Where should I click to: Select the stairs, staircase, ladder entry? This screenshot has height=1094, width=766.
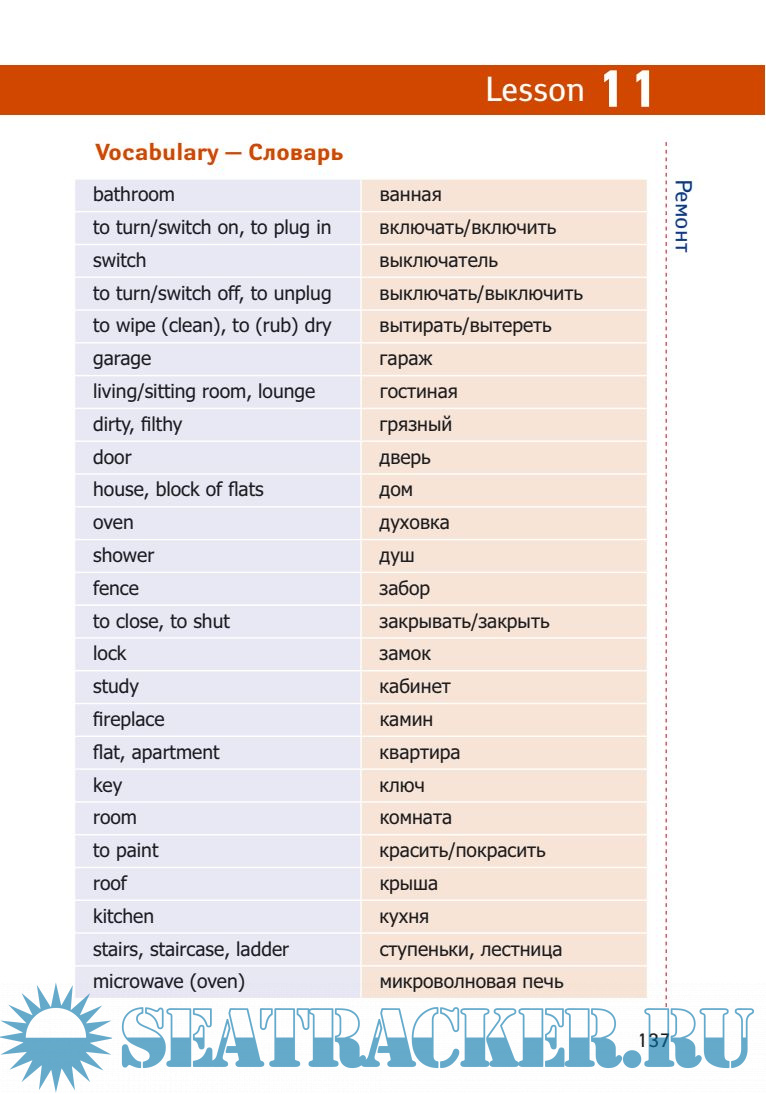pyautogui.click(x=191, y=950)
